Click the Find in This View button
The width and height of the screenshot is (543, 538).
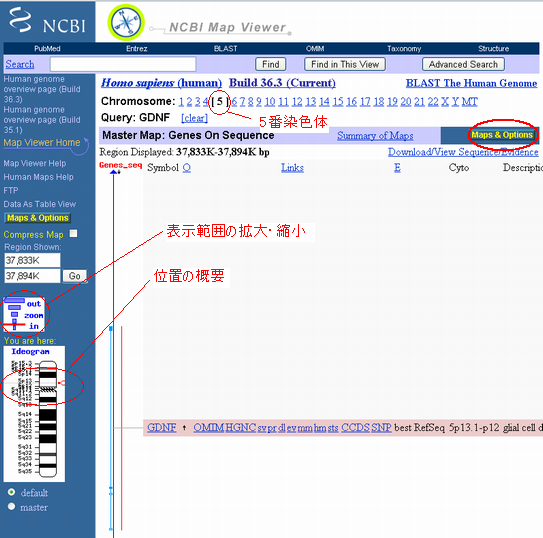[345, 64]
